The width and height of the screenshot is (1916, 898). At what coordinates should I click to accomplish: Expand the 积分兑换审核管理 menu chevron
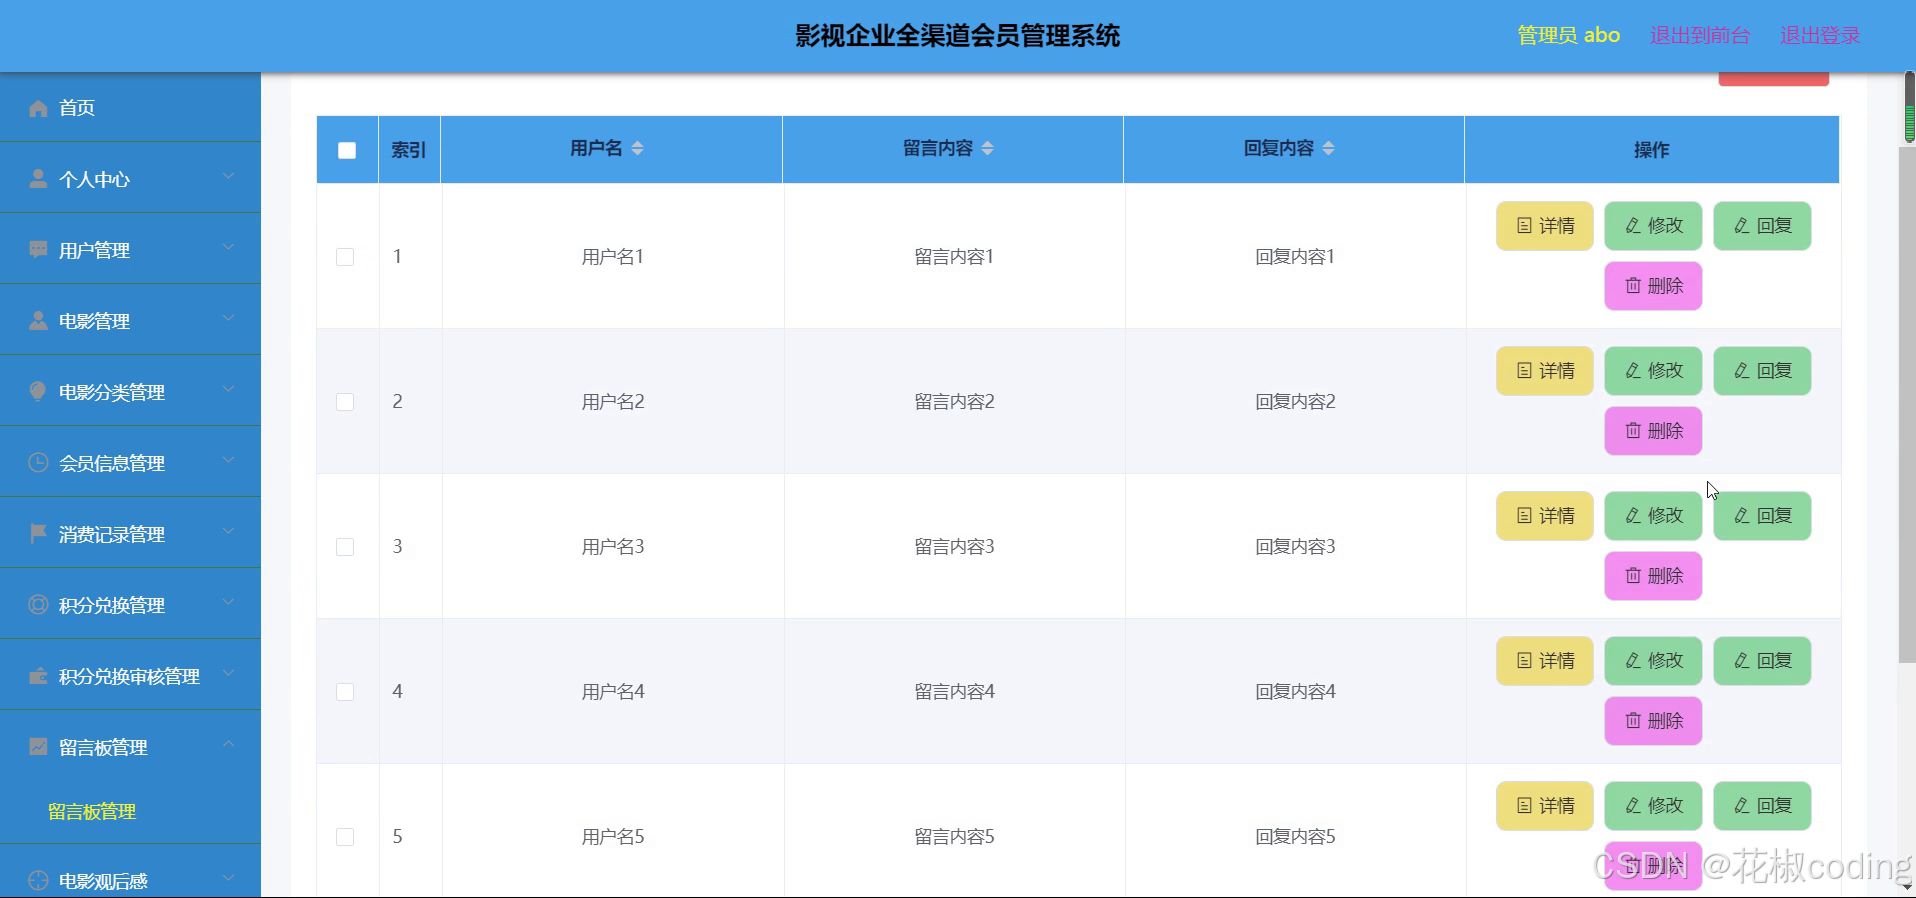228,673
